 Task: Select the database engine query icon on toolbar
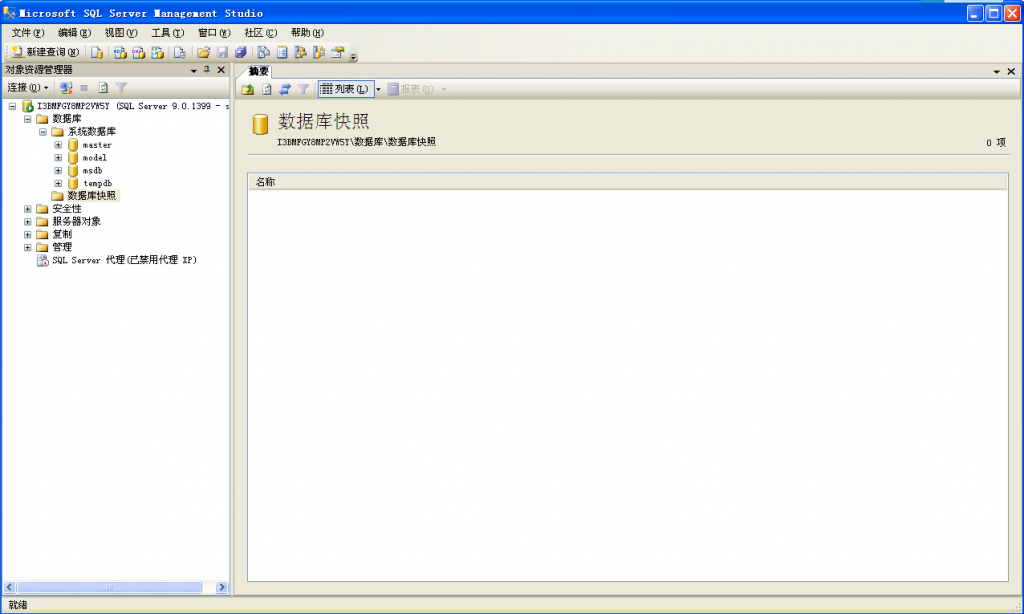coord(96,52)
